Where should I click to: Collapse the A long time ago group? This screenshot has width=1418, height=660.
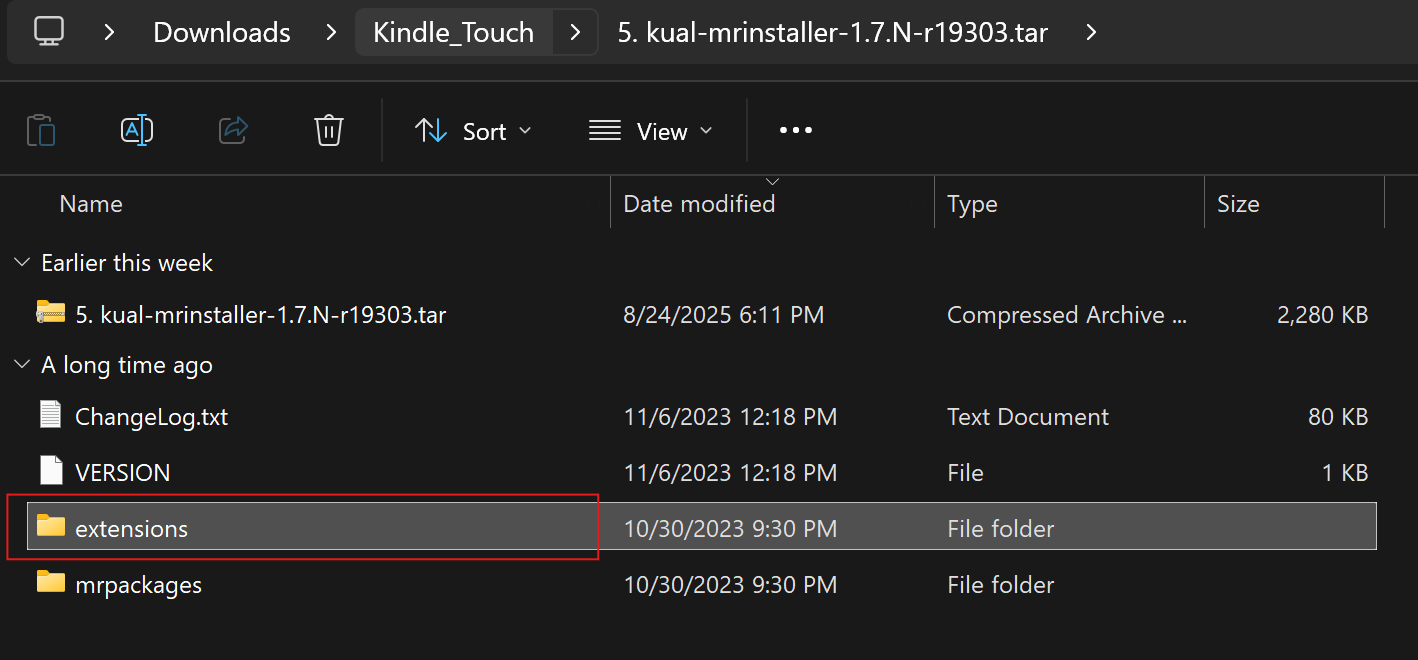tap(22, 365)
